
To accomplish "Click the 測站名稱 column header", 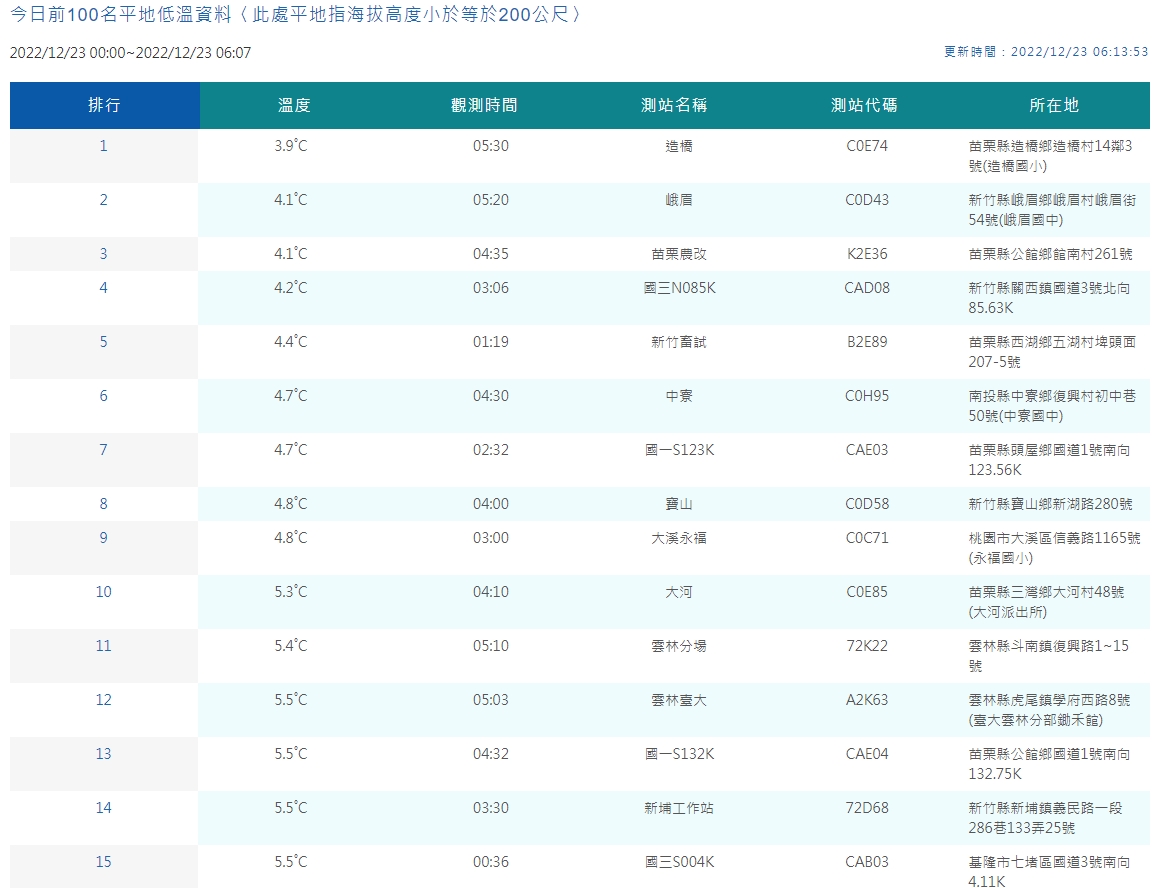I will pyautogui.click(x=674, y=105).
